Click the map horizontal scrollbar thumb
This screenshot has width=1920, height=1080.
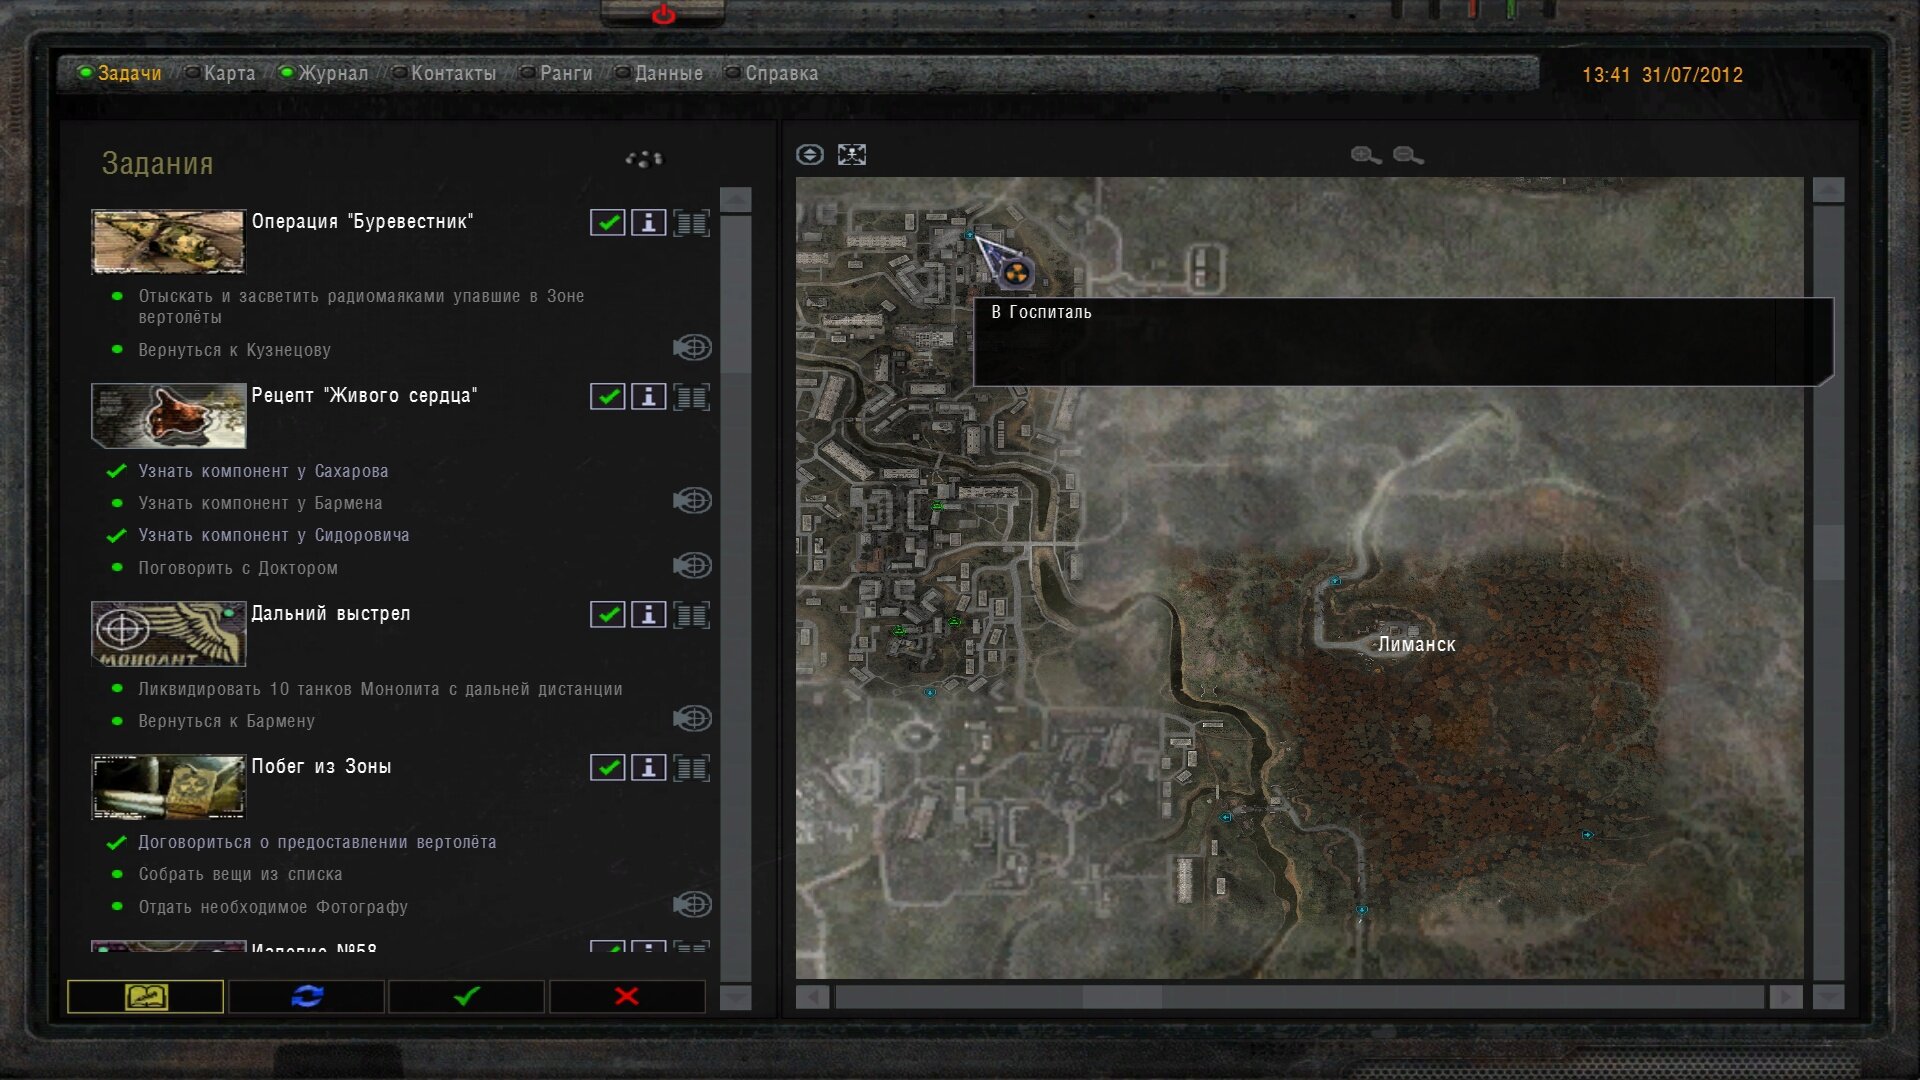[1123, 997]
